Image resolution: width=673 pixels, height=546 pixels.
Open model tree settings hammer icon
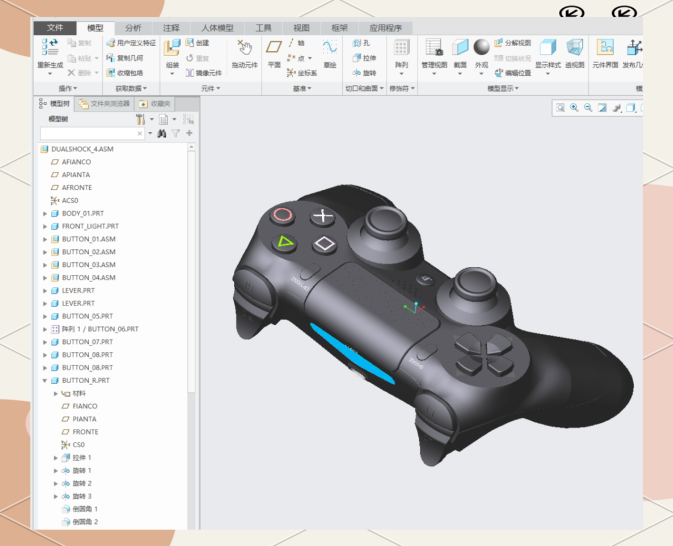click(140, 119)
